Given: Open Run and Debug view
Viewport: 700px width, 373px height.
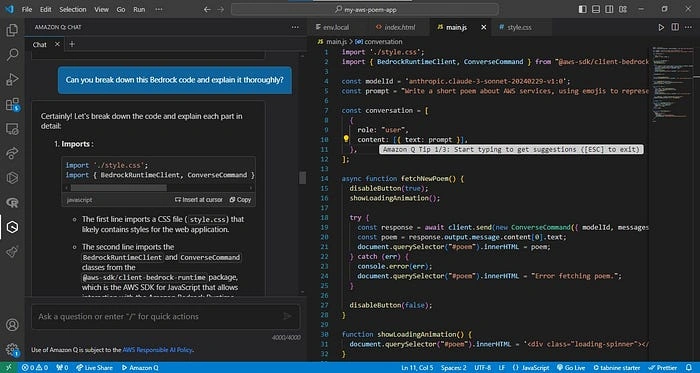Looking at the screenshot, I should click(12, 80).
